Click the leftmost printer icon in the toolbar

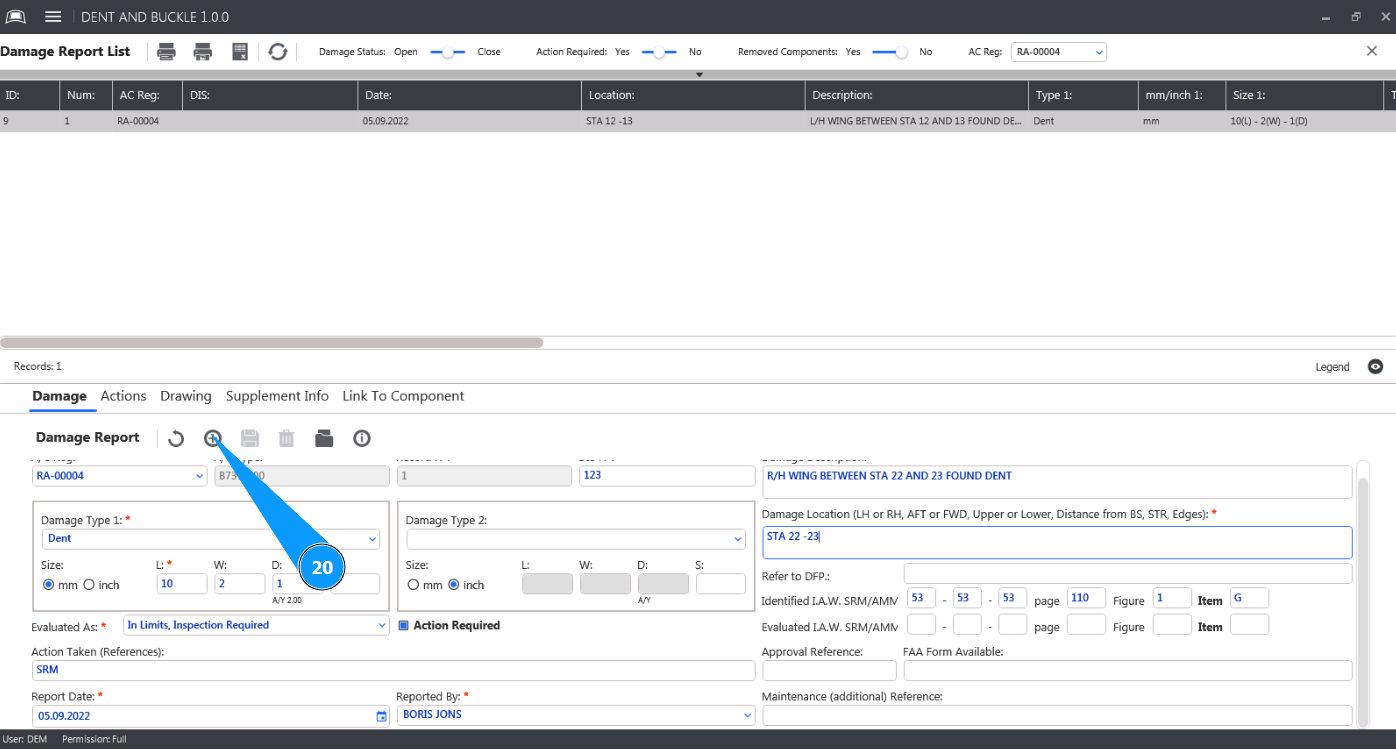167,52
